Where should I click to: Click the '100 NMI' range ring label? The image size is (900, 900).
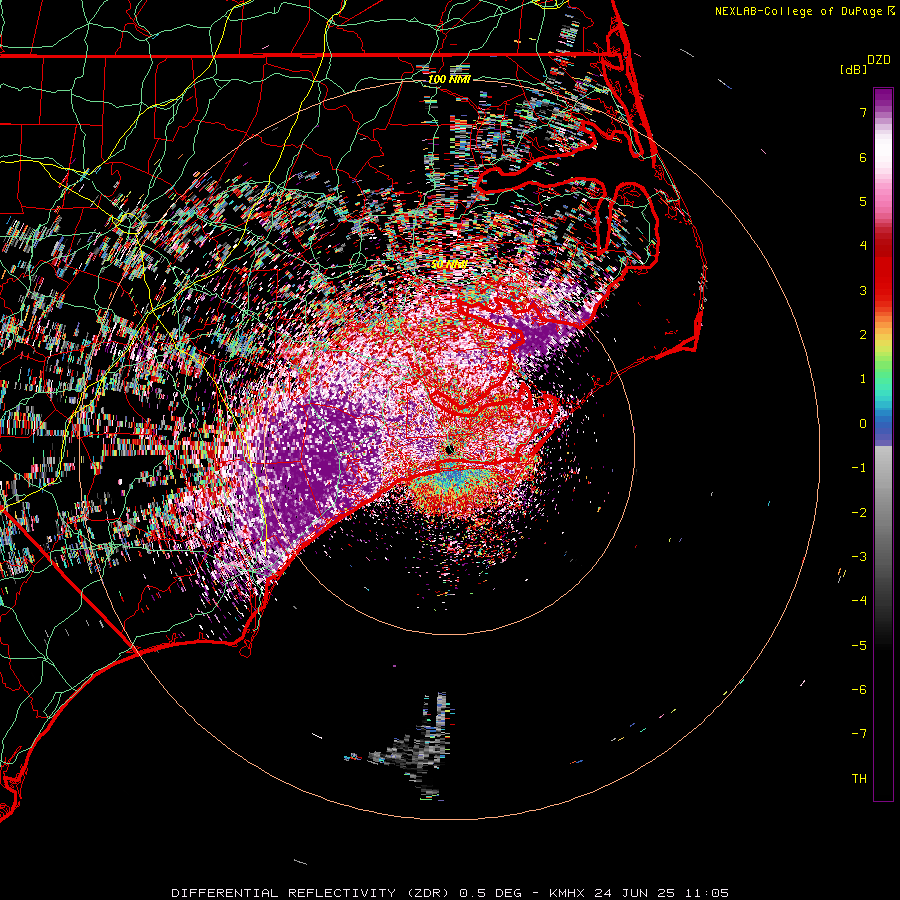[449, 79]
